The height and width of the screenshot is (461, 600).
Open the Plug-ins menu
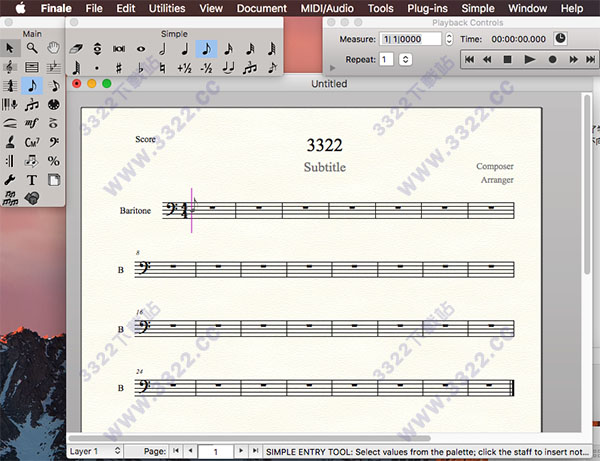point(427,8)
